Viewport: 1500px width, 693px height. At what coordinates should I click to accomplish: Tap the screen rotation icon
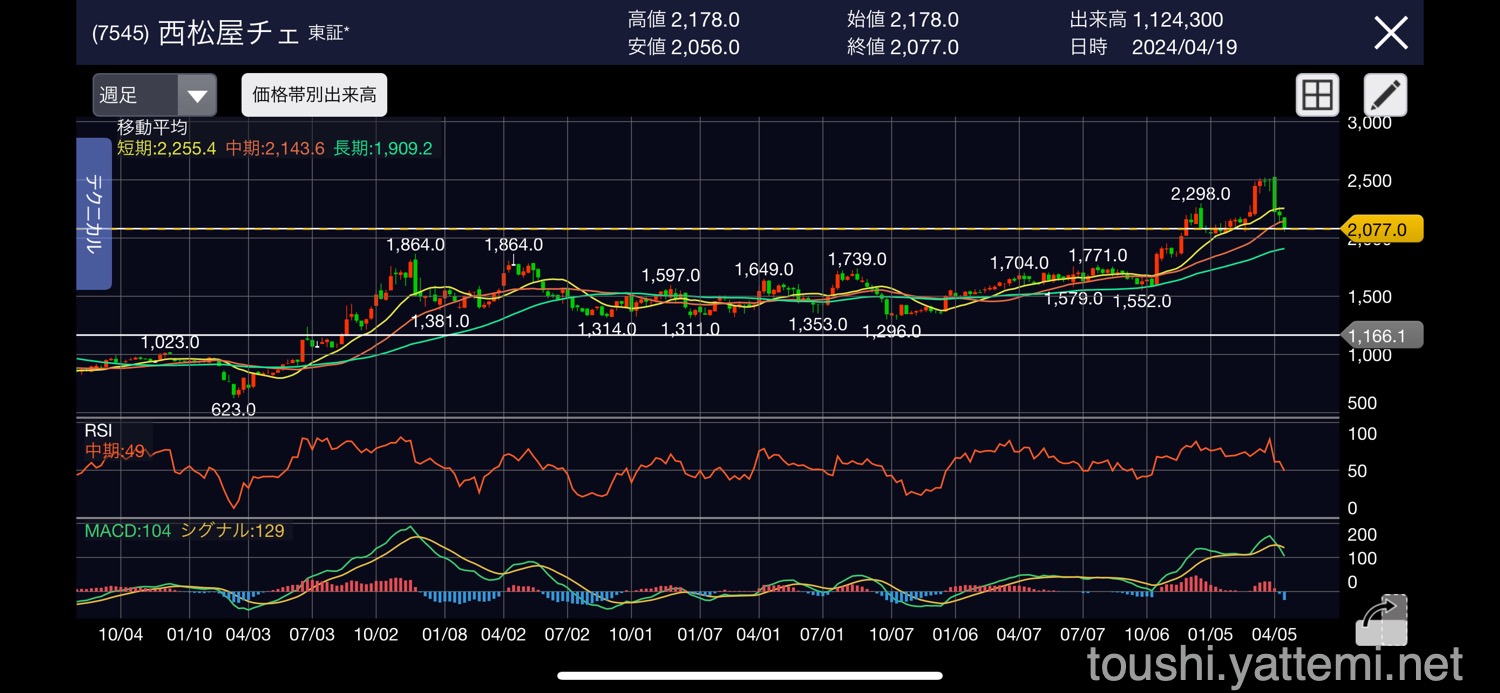pyautogui.click(x=1381, y=620)
